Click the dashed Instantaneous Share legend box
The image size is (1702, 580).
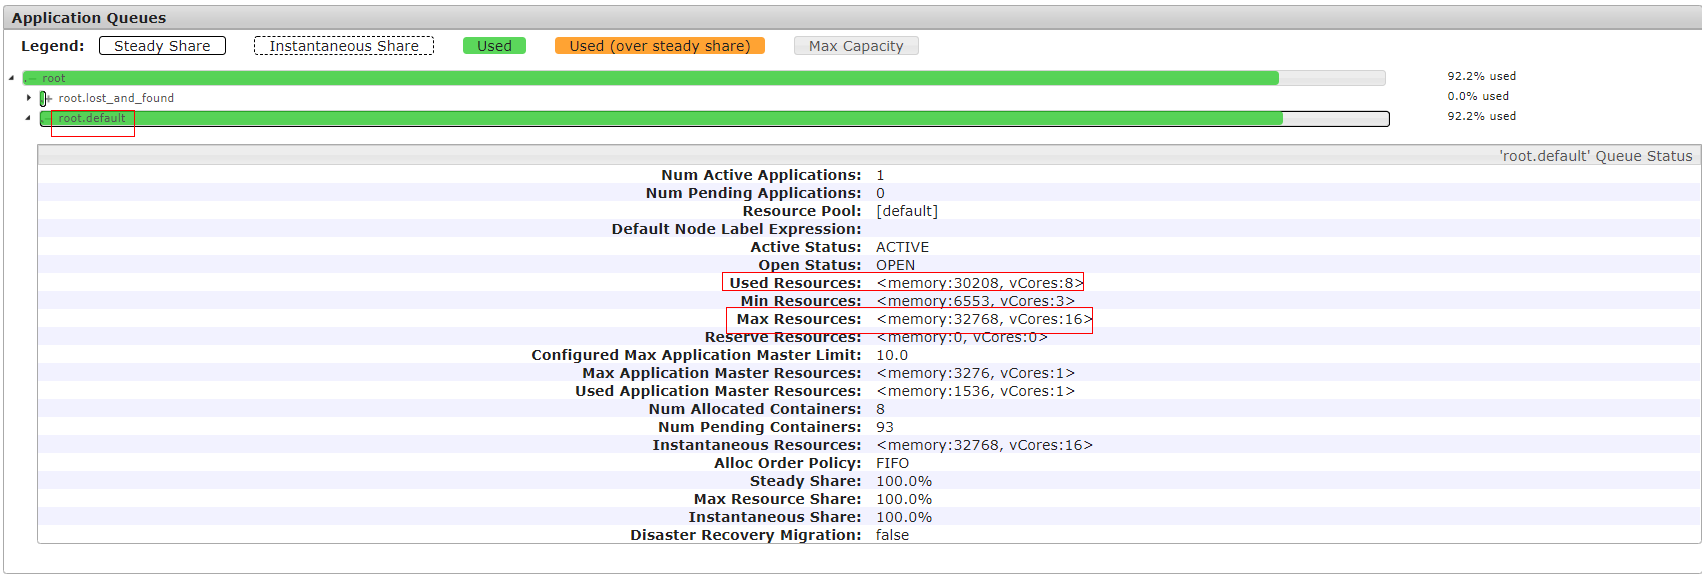coord(343,46)
